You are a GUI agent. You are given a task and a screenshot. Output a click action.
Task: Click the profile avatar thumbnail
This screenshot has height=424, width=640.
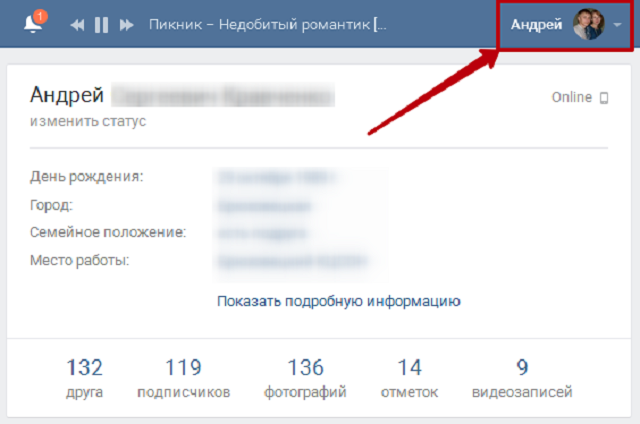click(x=588, y=24)
